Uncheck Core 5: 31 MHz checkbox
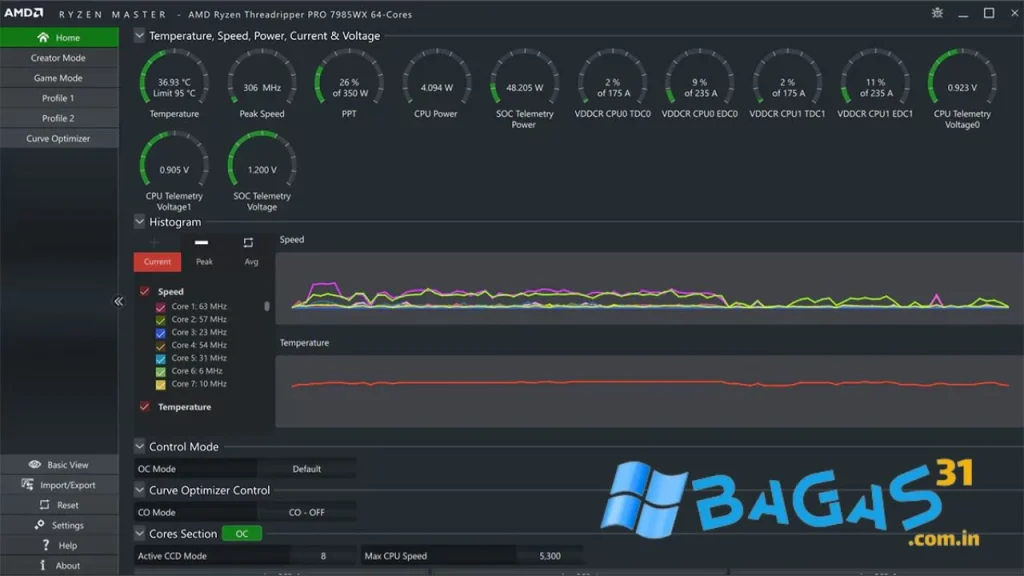 [161, 359]
